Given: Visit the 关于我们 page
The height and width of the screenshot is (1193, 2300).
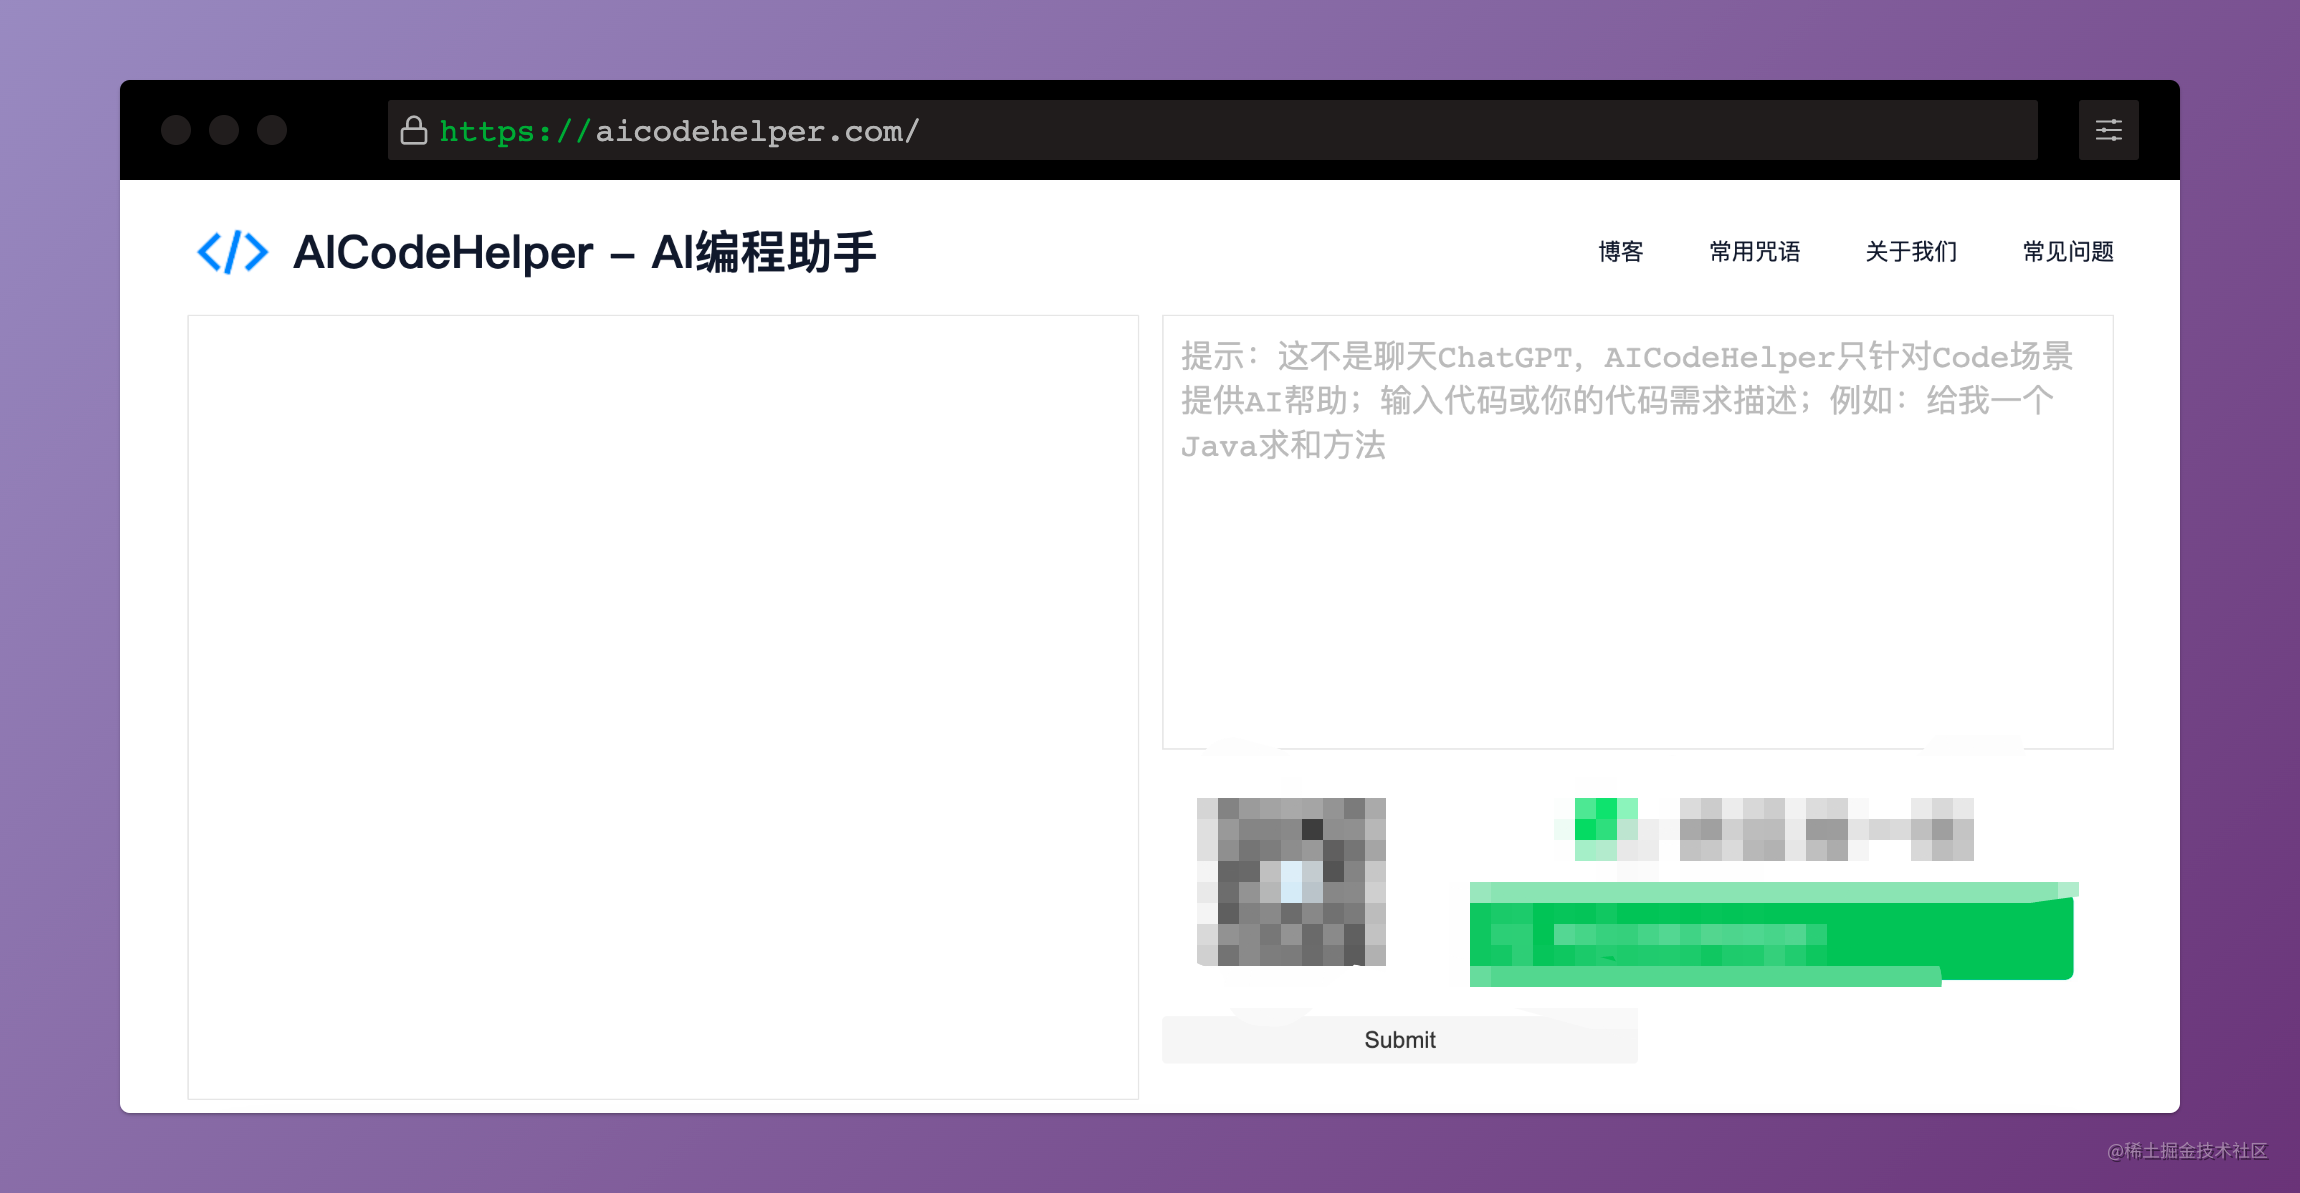Looking at the screenshot, I should tap(1910, 252).
